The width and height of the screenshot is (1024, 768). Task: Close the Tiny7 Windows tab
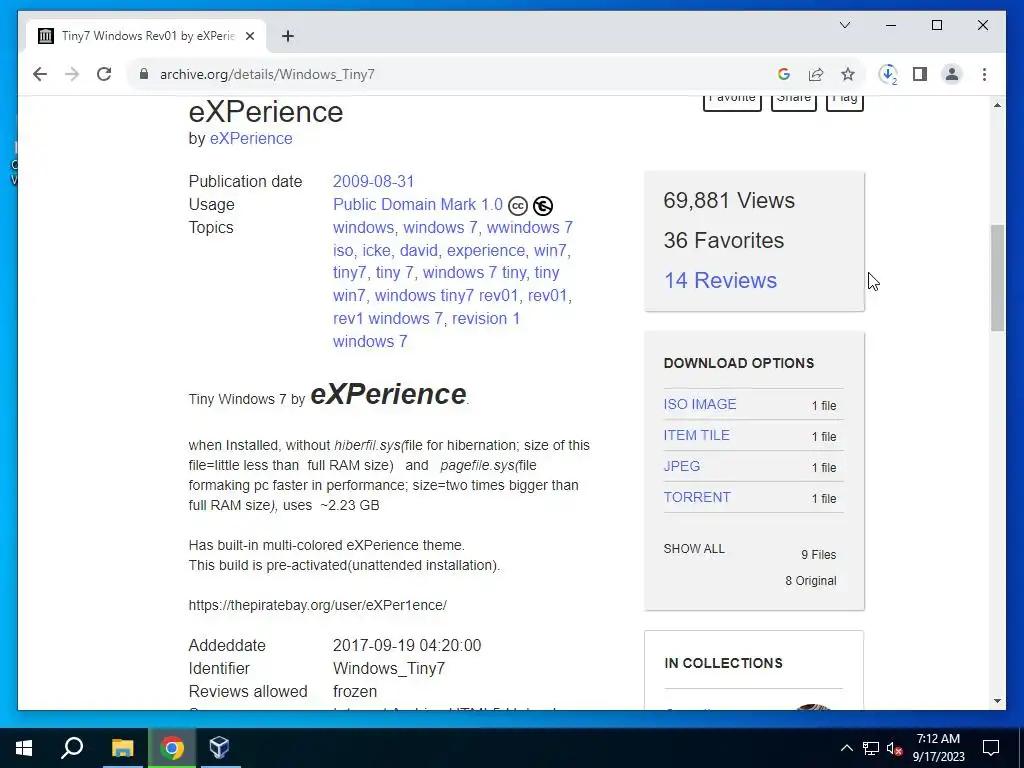coord(249,37)
